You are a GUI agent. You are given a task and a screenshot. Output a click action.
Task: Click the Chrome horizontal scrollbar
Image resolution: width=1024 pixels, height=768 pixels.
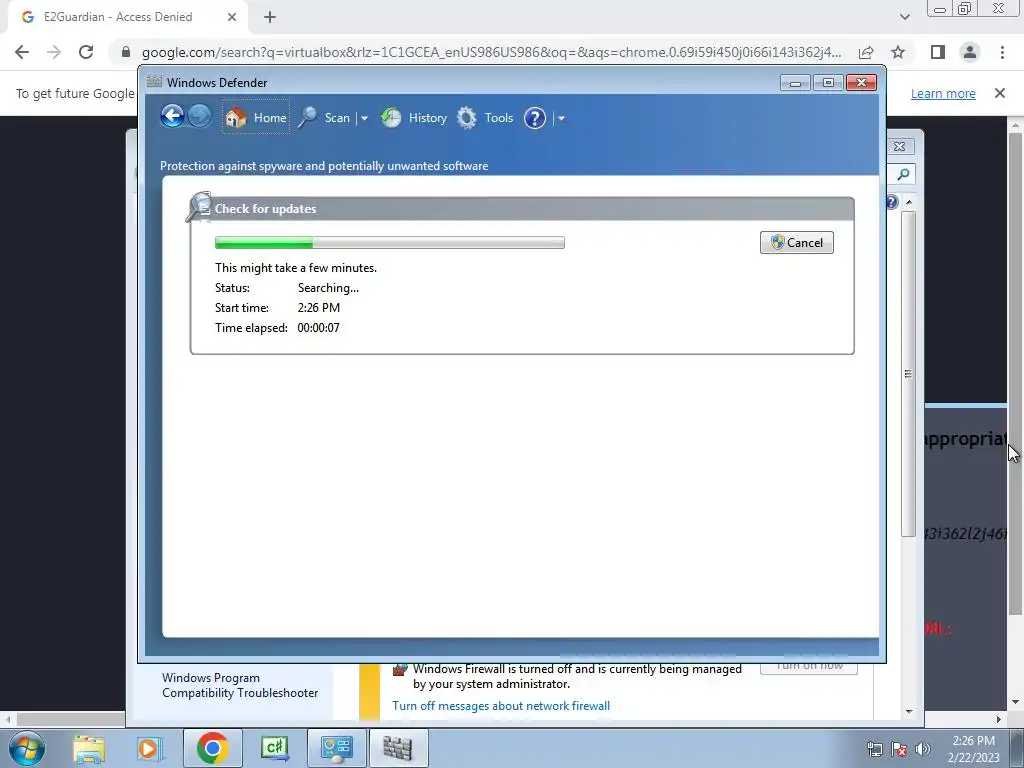[x=69, y=719]
